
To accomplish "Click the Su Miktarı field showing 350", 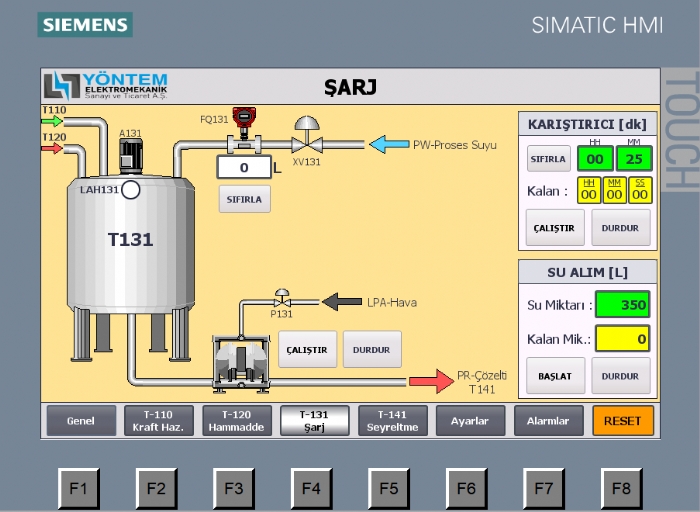I will coord(622,304).
